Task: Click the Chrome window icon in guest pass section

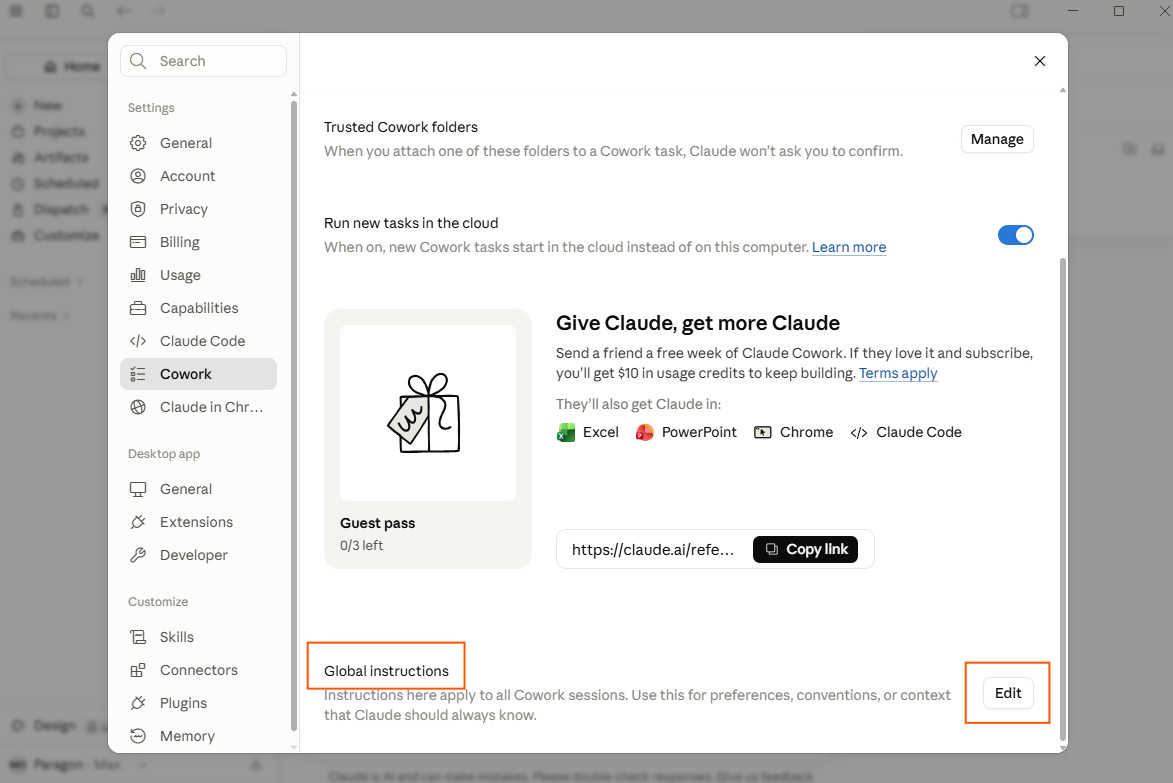Action: (762, 432)
